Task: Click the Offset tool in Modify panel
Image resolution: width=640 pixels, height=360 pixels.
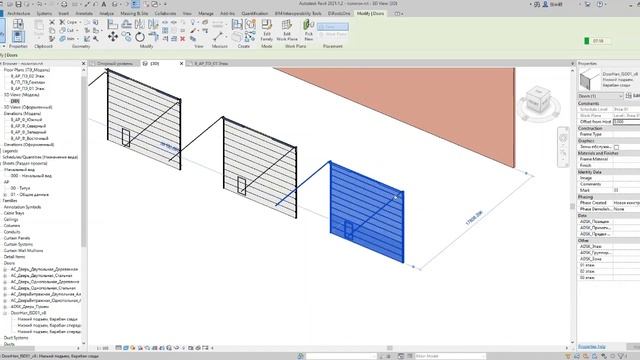Action: (x=127, y=24)
